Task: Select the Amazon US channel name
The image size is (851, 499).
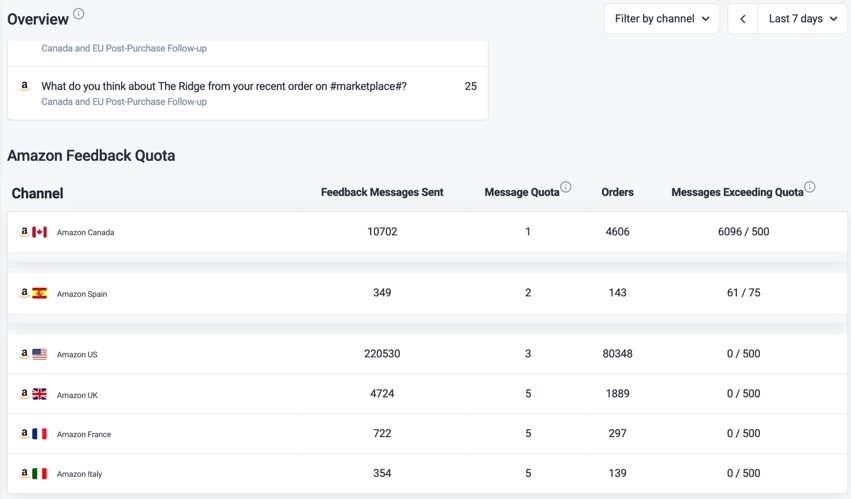Action: click(77, 355)
